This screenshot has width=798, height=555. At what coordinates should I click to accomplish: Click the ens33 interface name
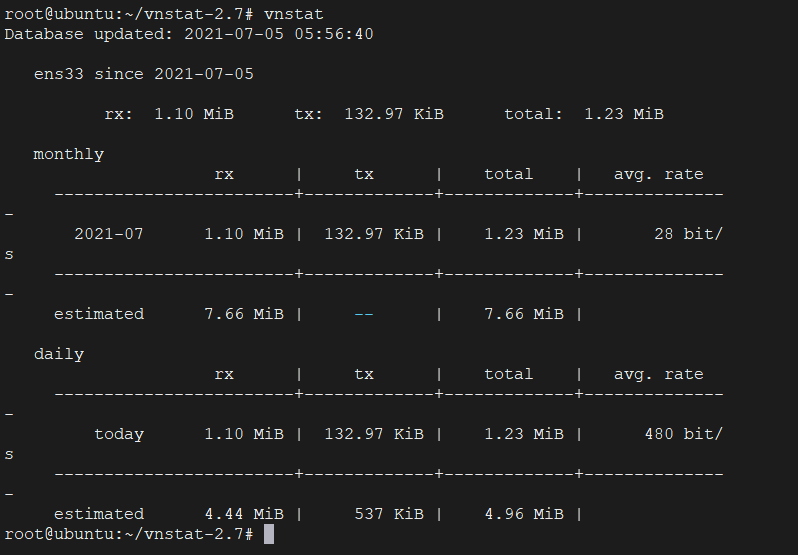[x=59, y=74]
